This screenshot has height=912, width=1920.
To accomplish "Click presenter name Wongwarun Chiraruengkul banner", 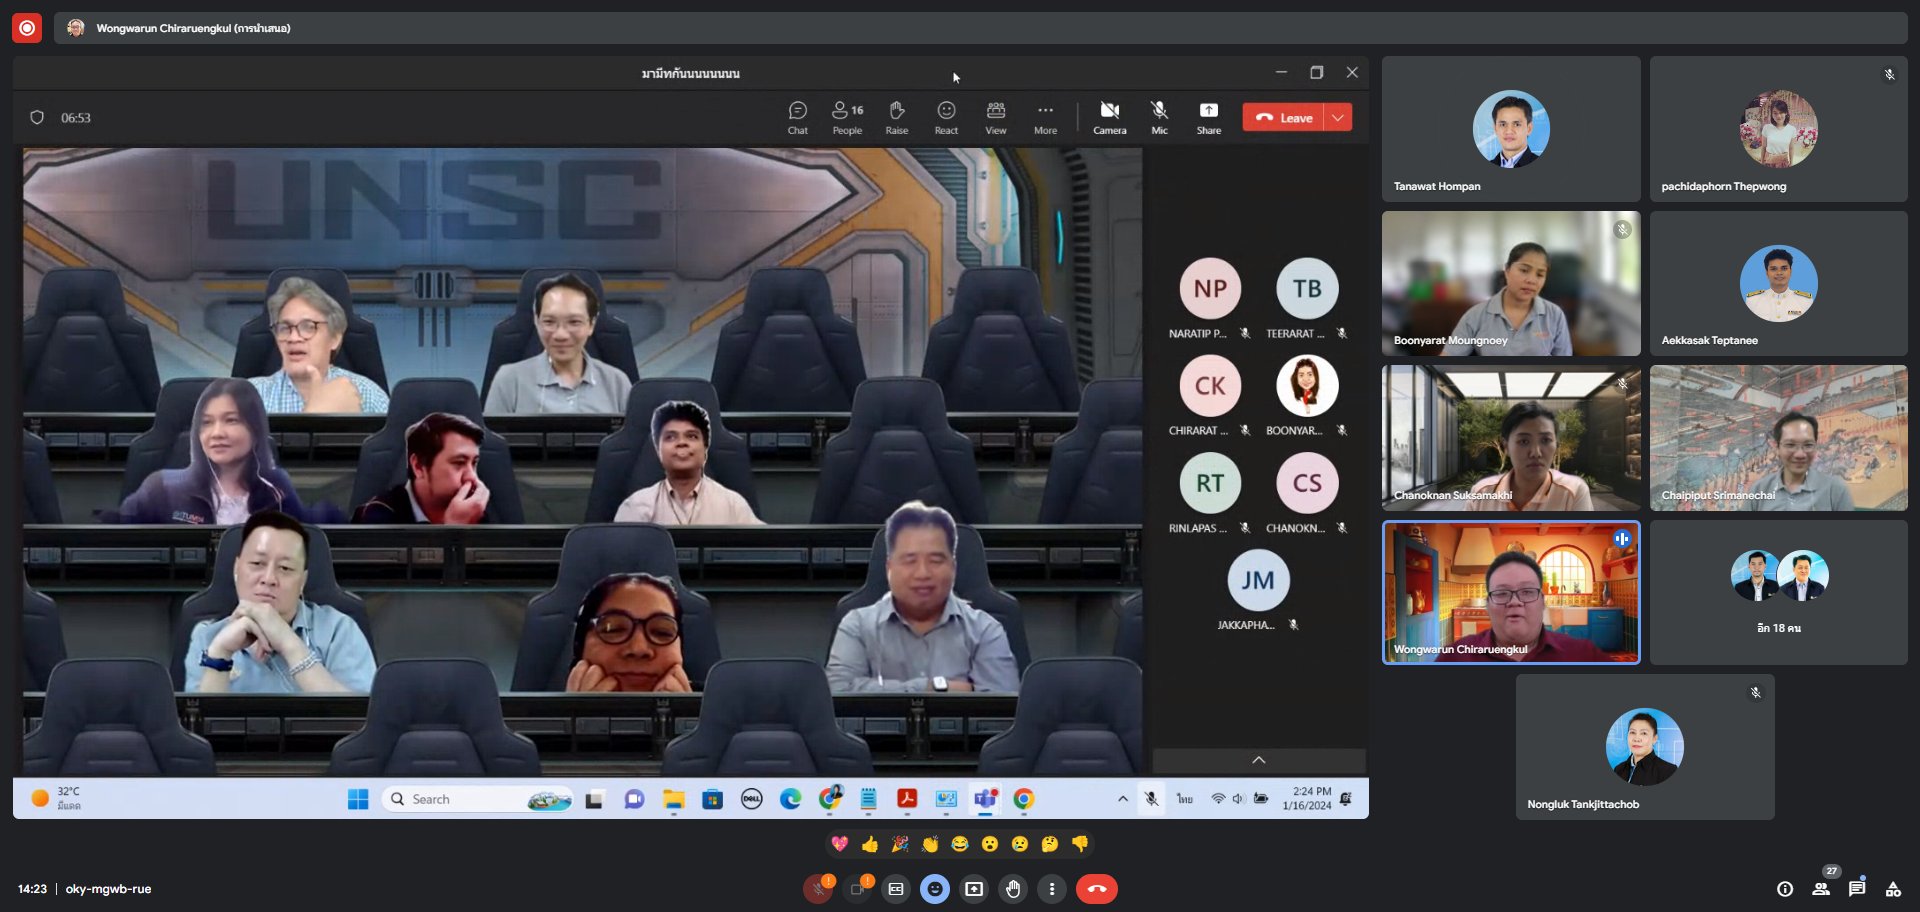I will [193, 28].
